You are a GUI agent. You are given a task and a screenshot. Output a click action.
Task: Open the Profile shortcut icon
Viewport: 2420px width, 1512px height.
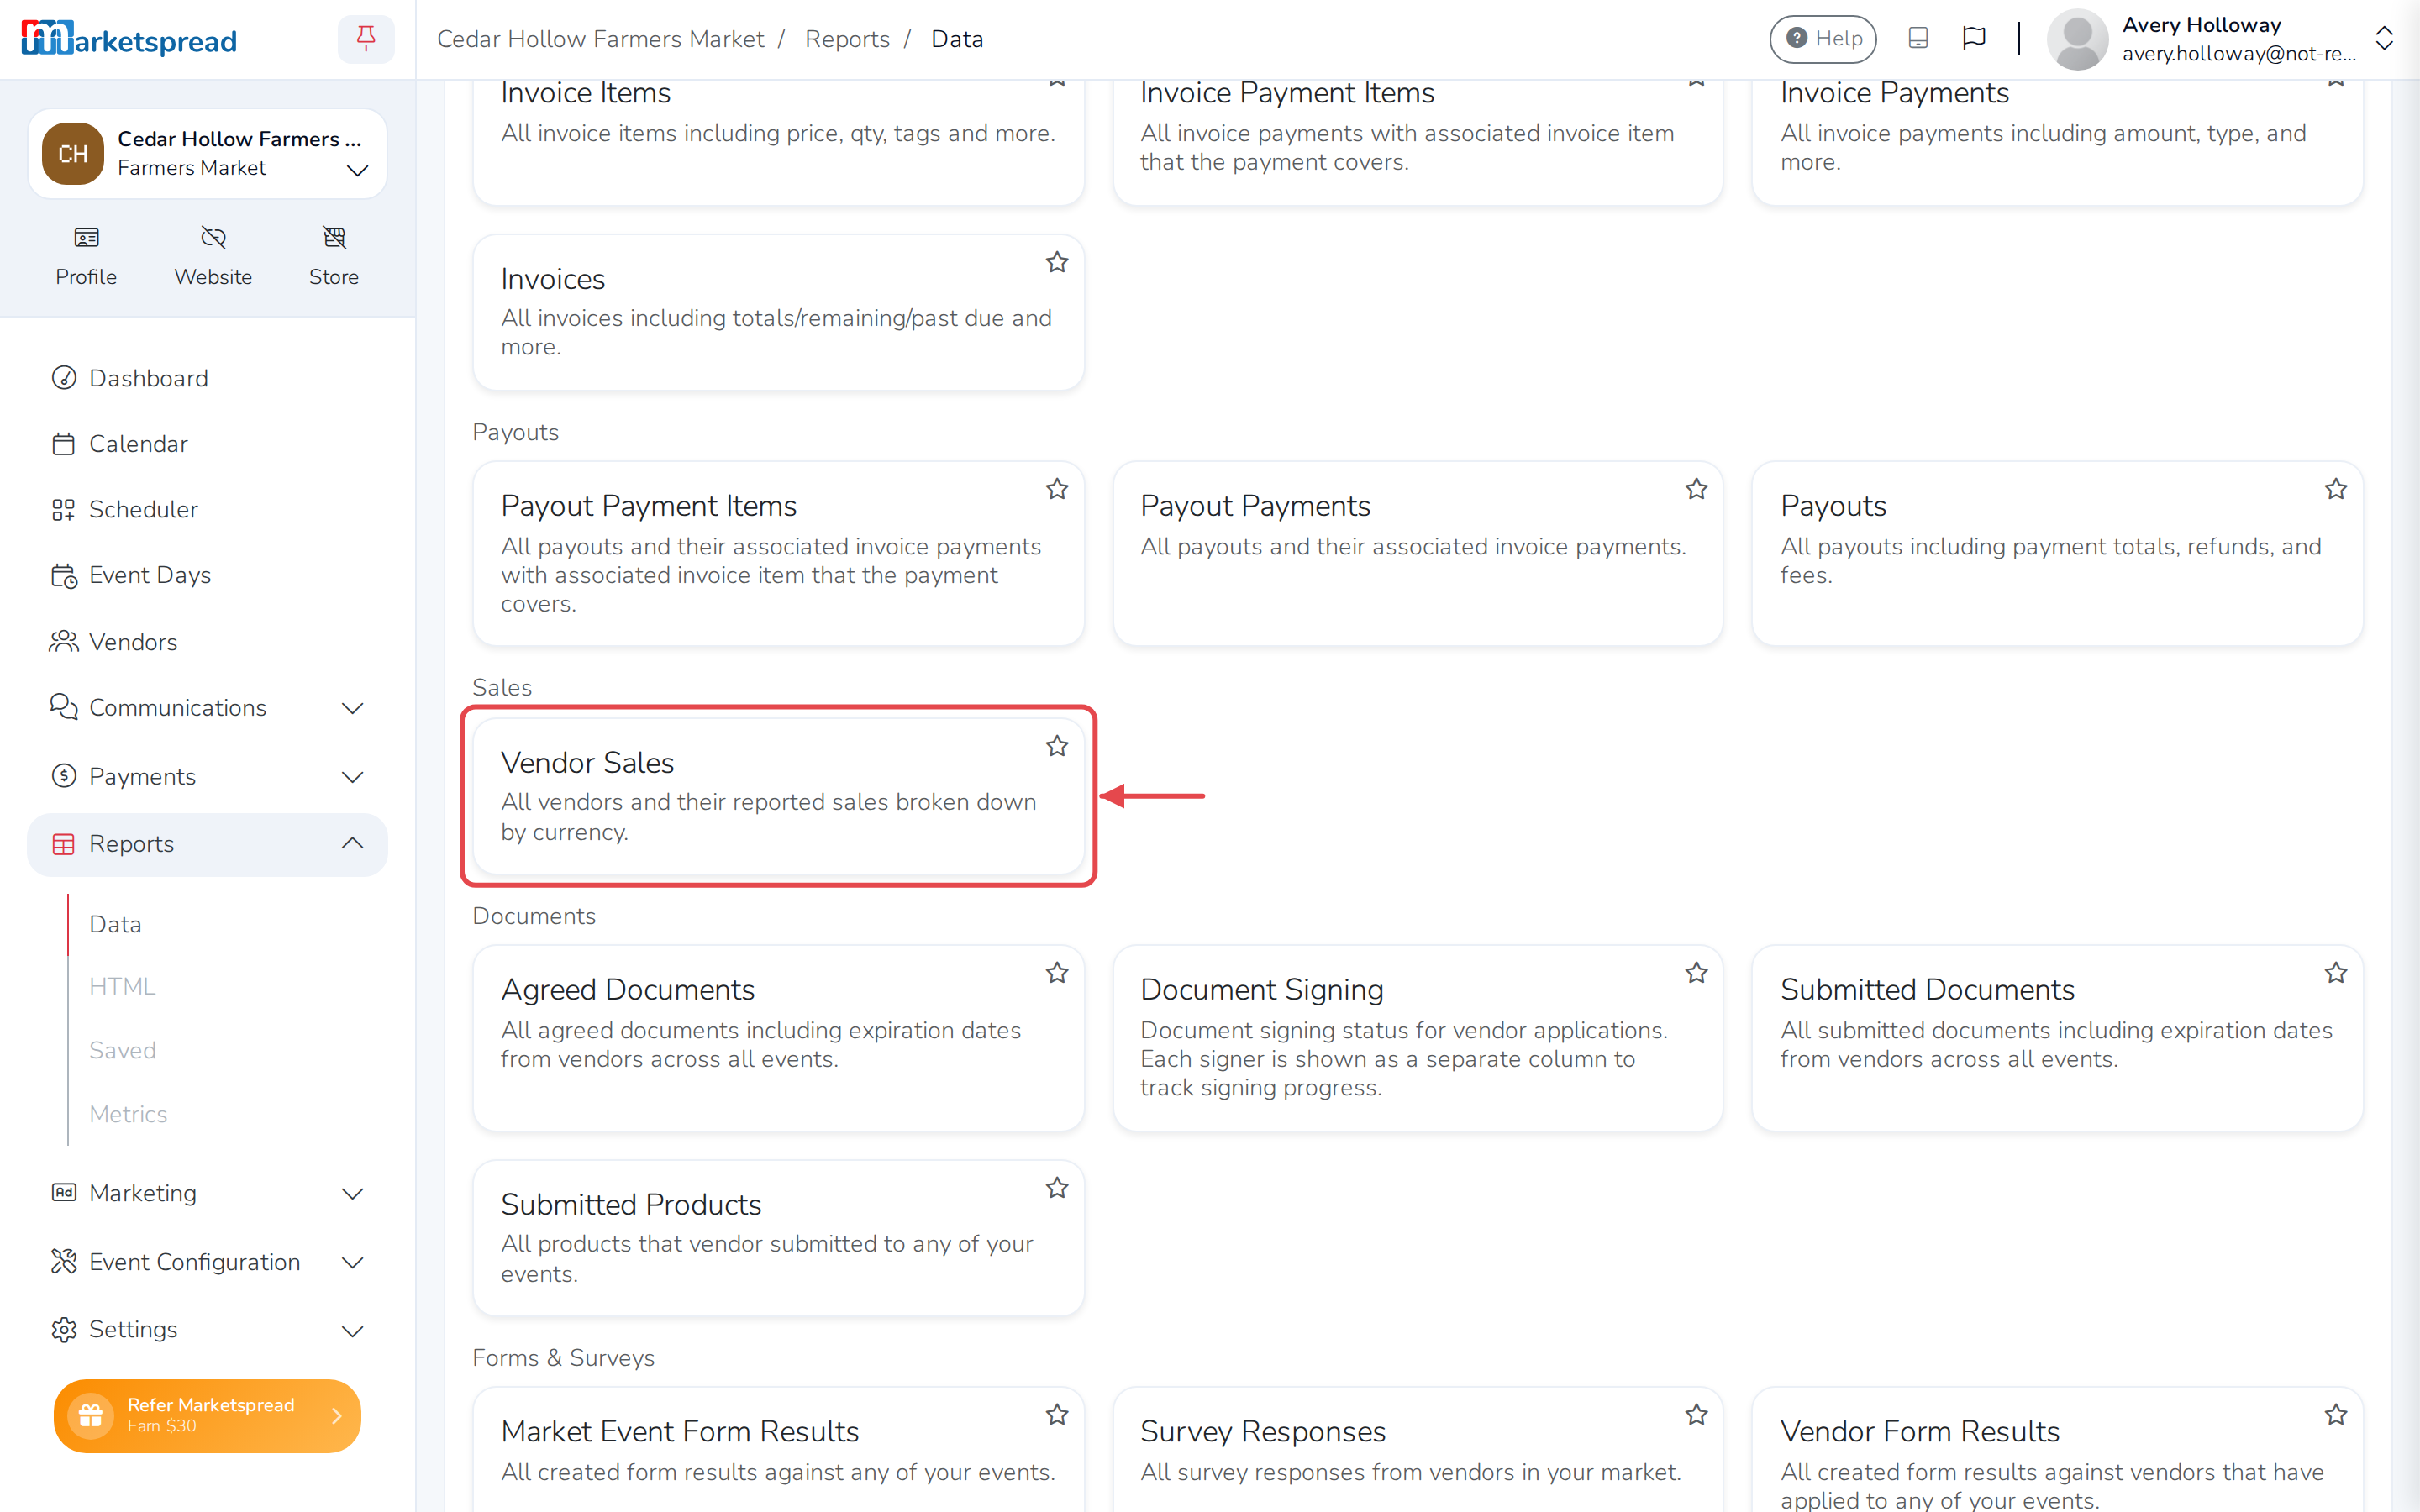[86, 238]
